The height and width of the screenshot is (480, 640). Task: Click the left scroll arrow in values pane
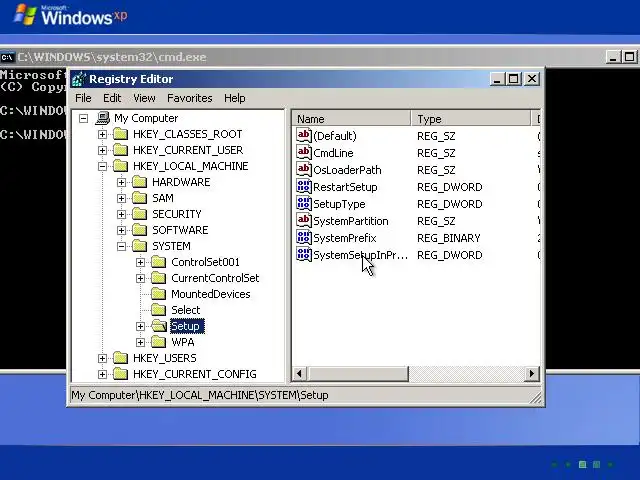pos(300,373)
